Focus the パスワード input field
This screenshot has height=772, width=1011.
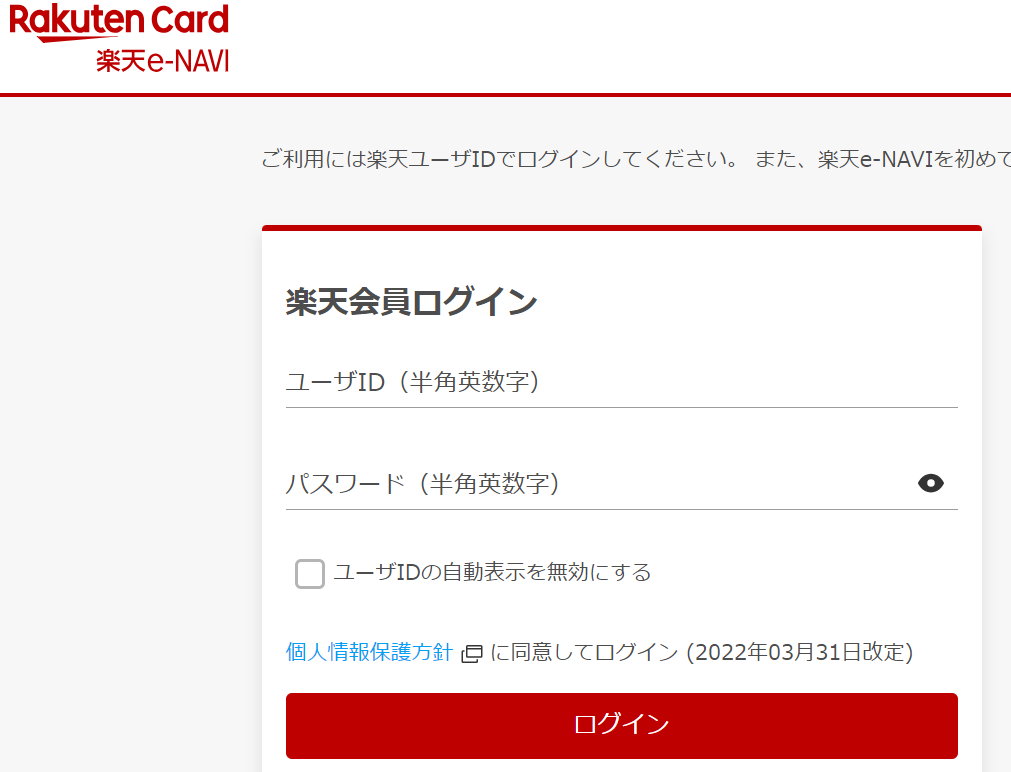[598, 484]
